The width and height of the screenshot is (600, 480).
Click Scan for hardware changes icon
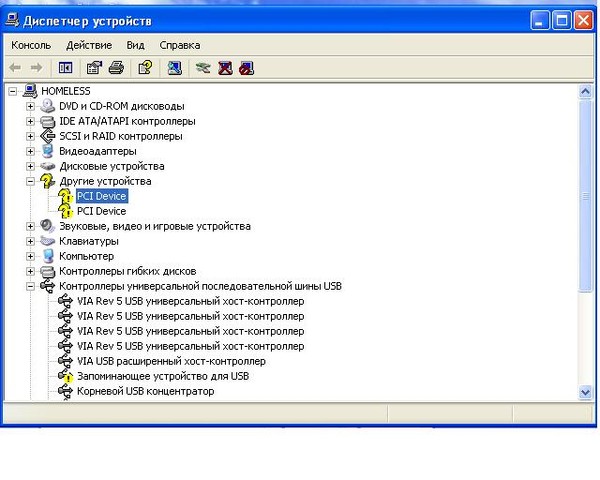[175, 68]
